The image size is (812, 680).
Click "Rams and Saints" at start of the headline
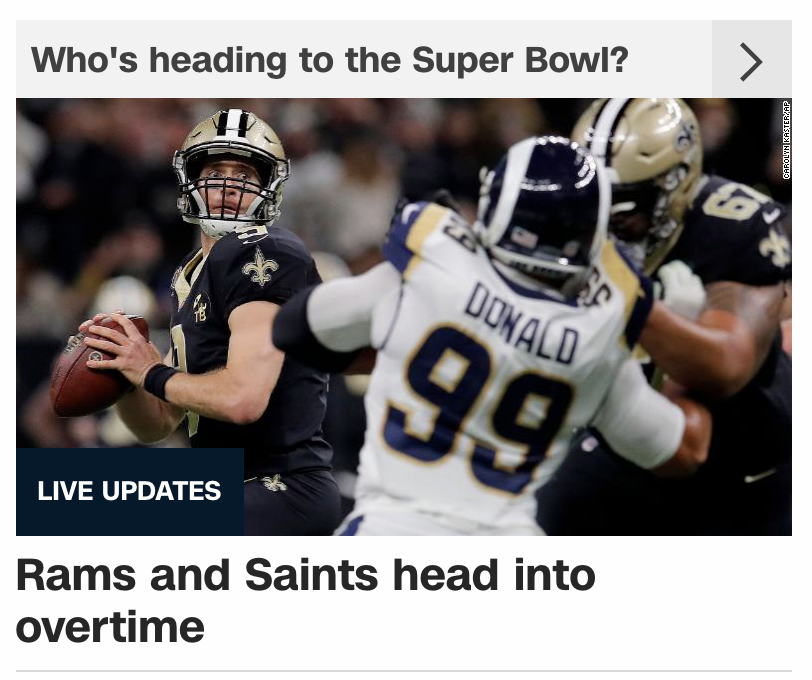(x=198, y=575)
